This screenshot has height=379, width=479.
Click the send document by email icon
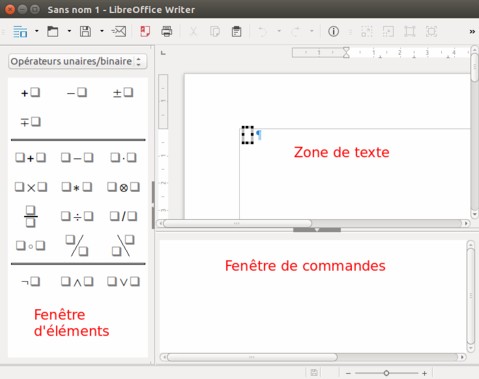(119, 32)
